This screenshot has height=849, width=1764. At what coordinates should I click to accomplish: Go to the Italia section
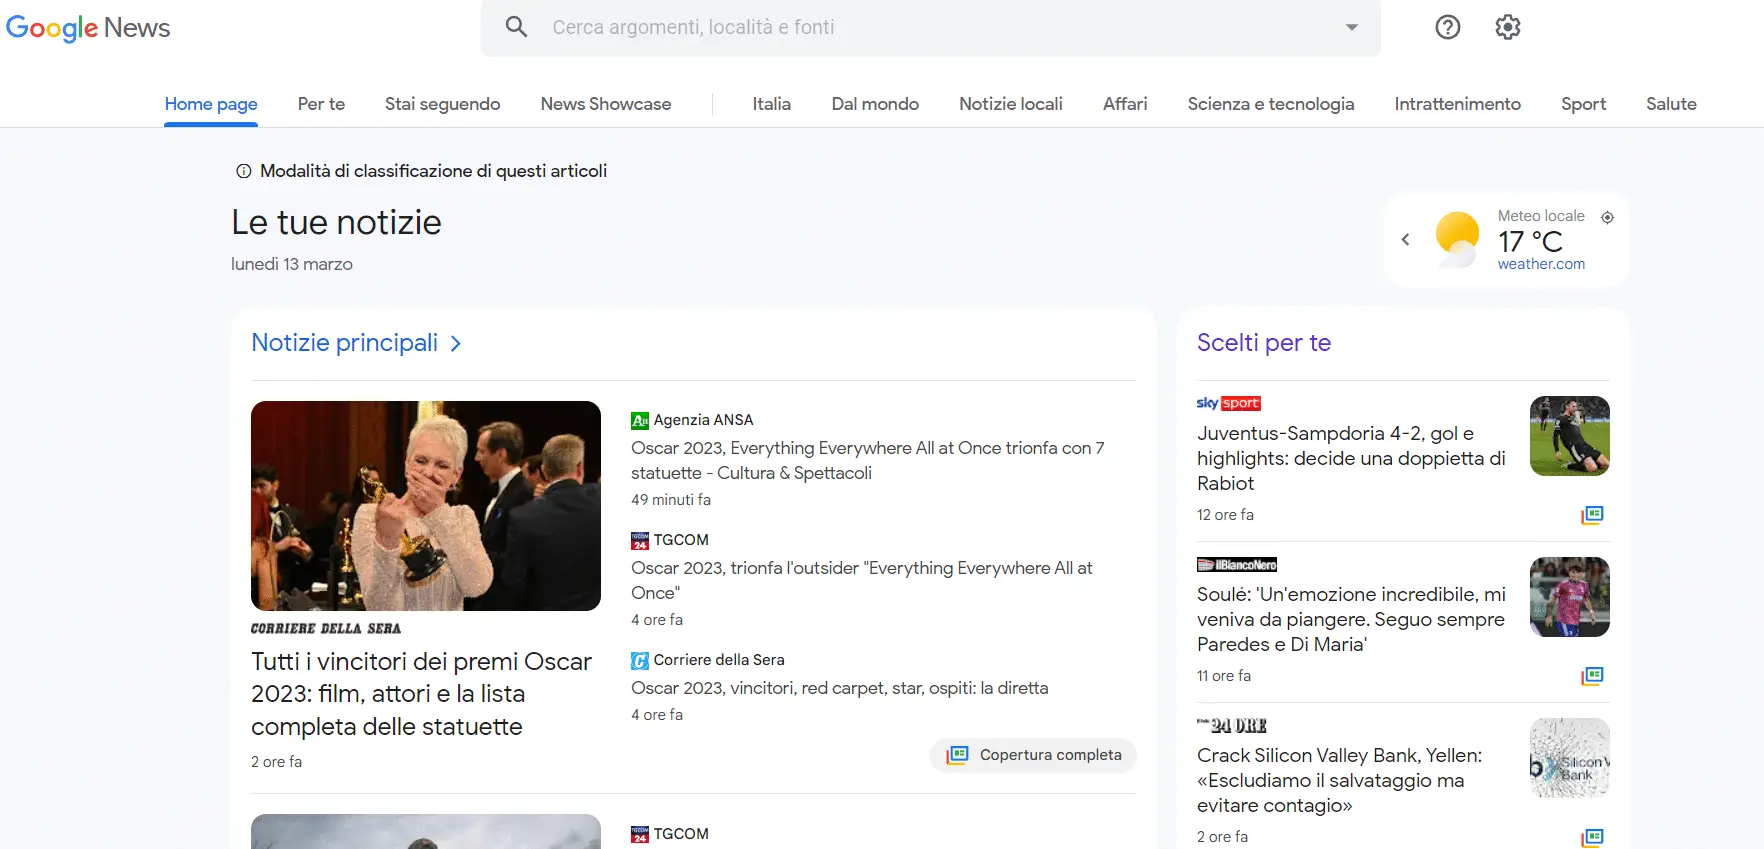pyautogui.click(x=772, y=104)
